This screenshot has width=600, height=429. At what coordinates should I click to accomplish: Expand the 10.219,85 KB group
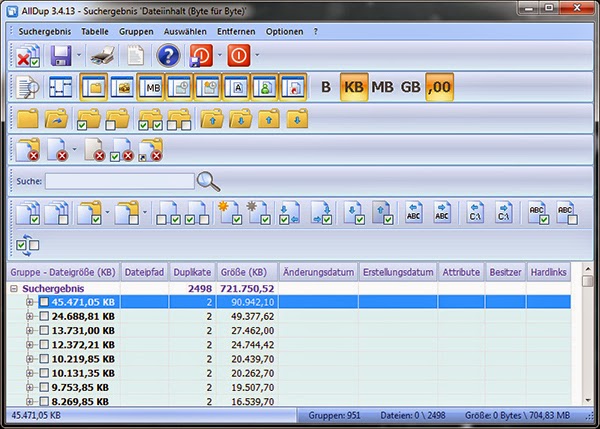pyautogui.click(x=29, y=359)
